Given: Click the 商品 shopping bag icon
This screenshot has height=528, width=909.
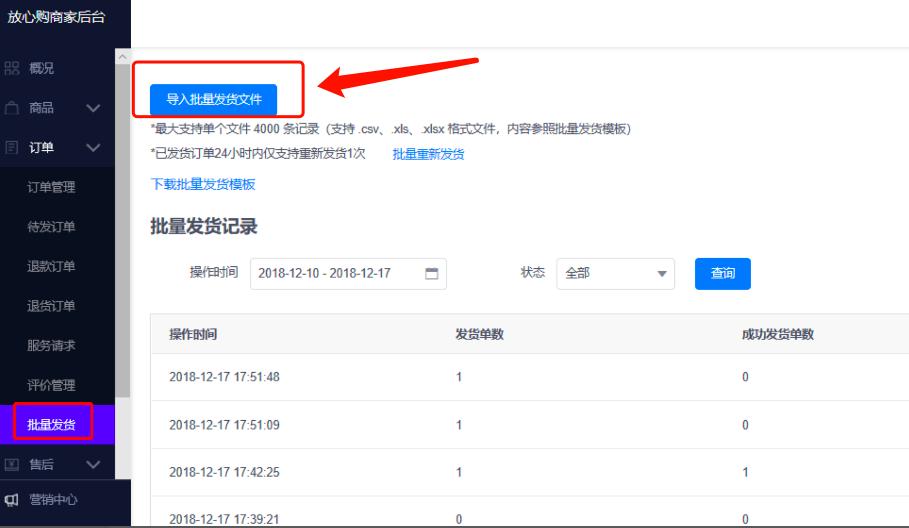Looking at the screenshot, I should [x=12, y=108].
